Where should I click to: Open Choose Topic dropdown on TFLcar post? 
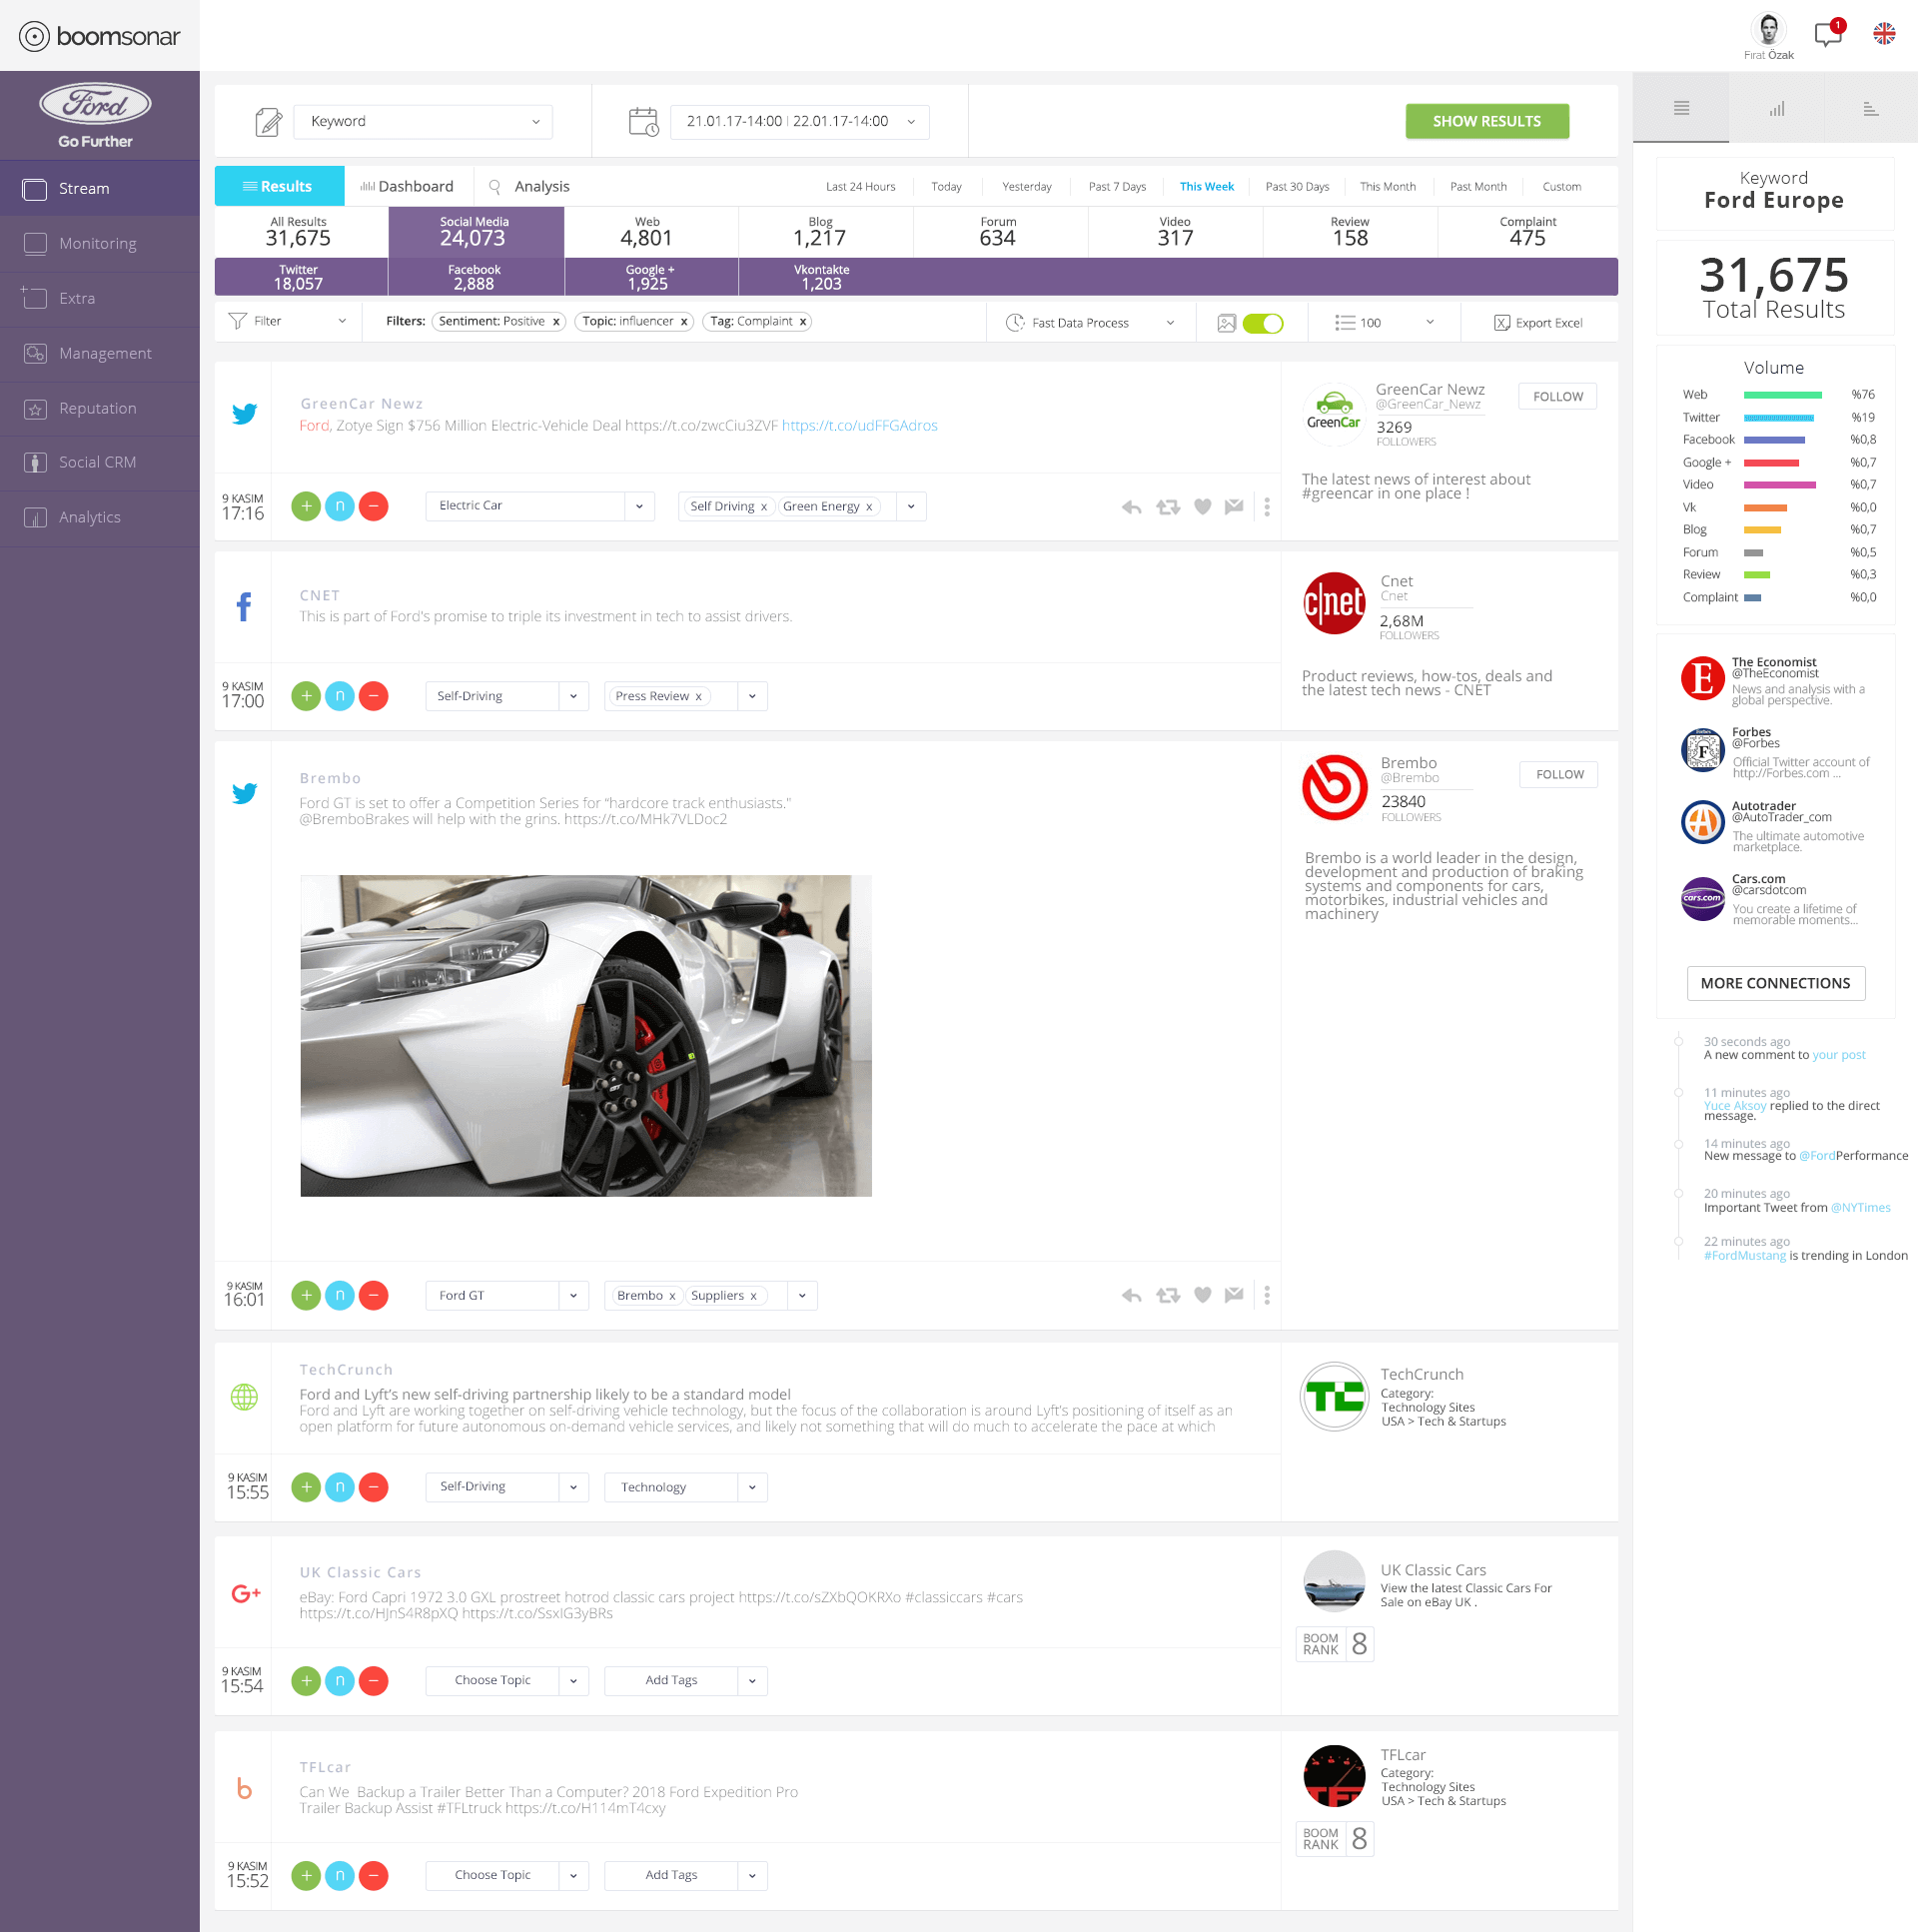(x=507, y=1876)
